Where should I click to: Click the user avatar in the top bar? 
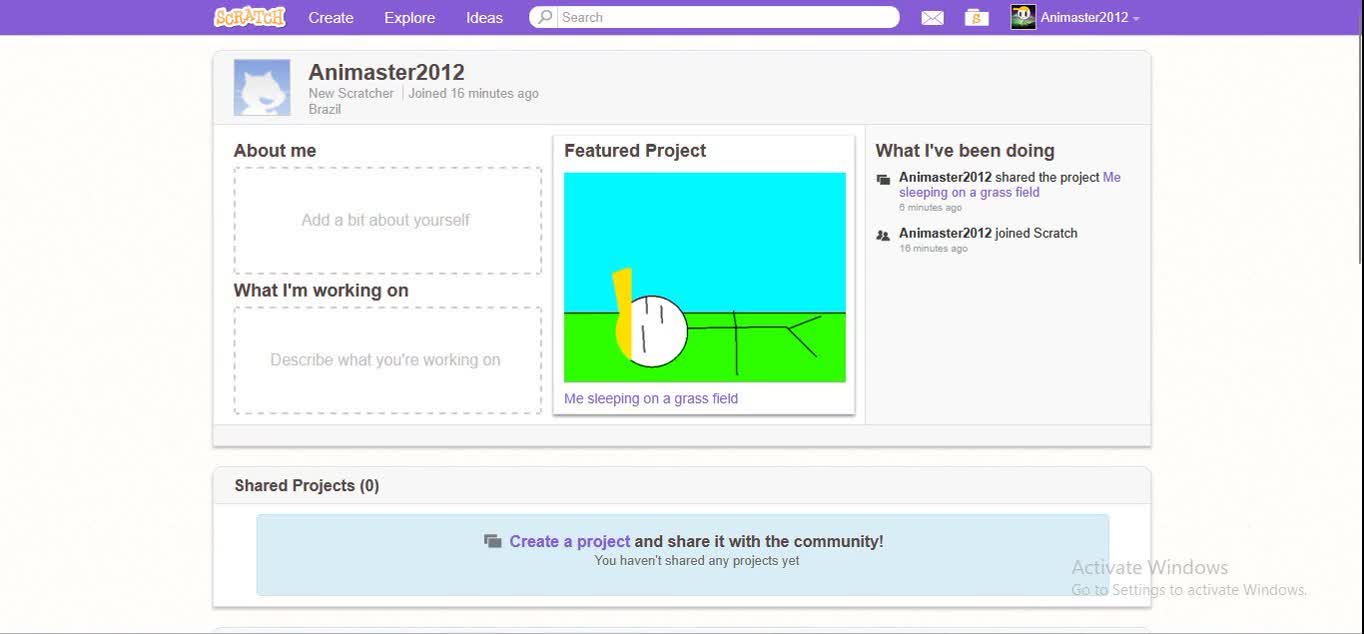[1023, 17]
